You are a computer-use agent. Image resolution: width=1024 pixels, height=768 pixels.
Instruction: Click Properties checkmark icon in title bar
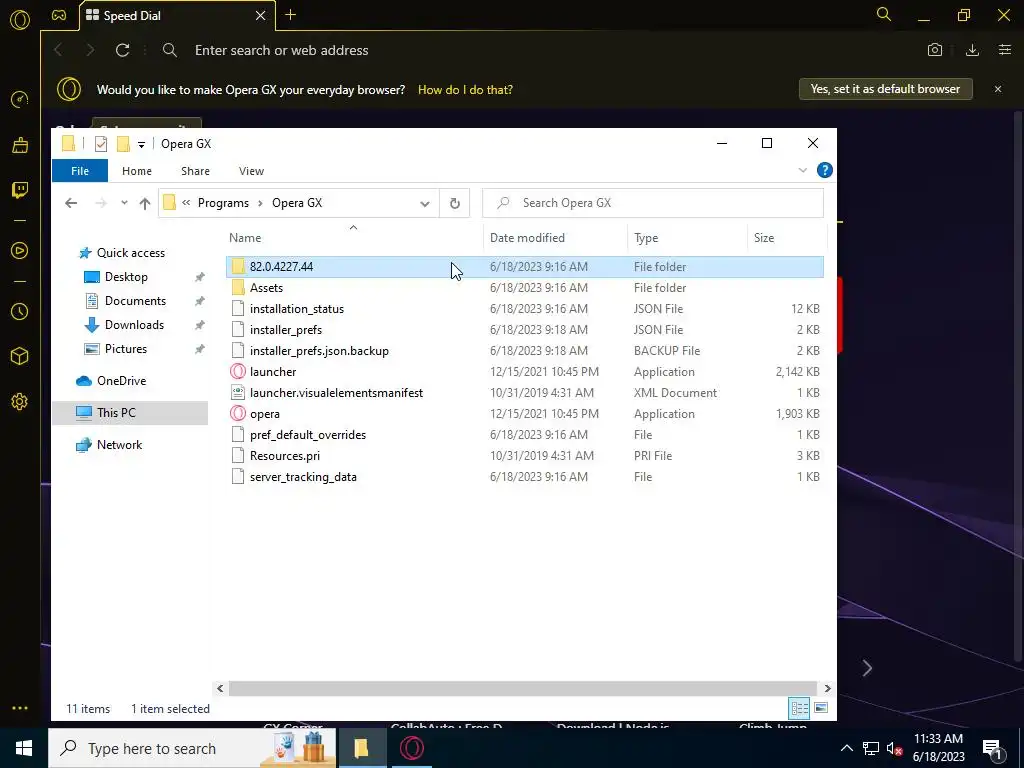point(101,144)
